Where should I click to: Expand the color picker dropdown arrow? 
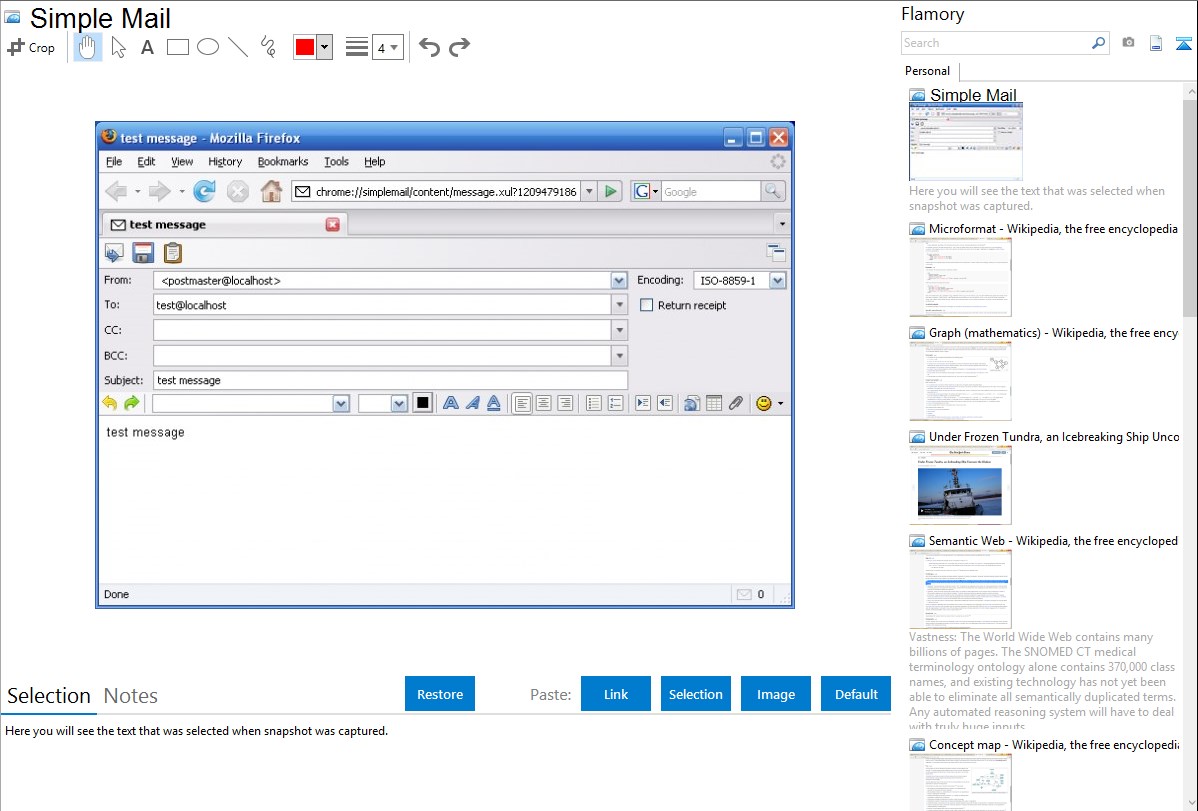tap(325, 47)
